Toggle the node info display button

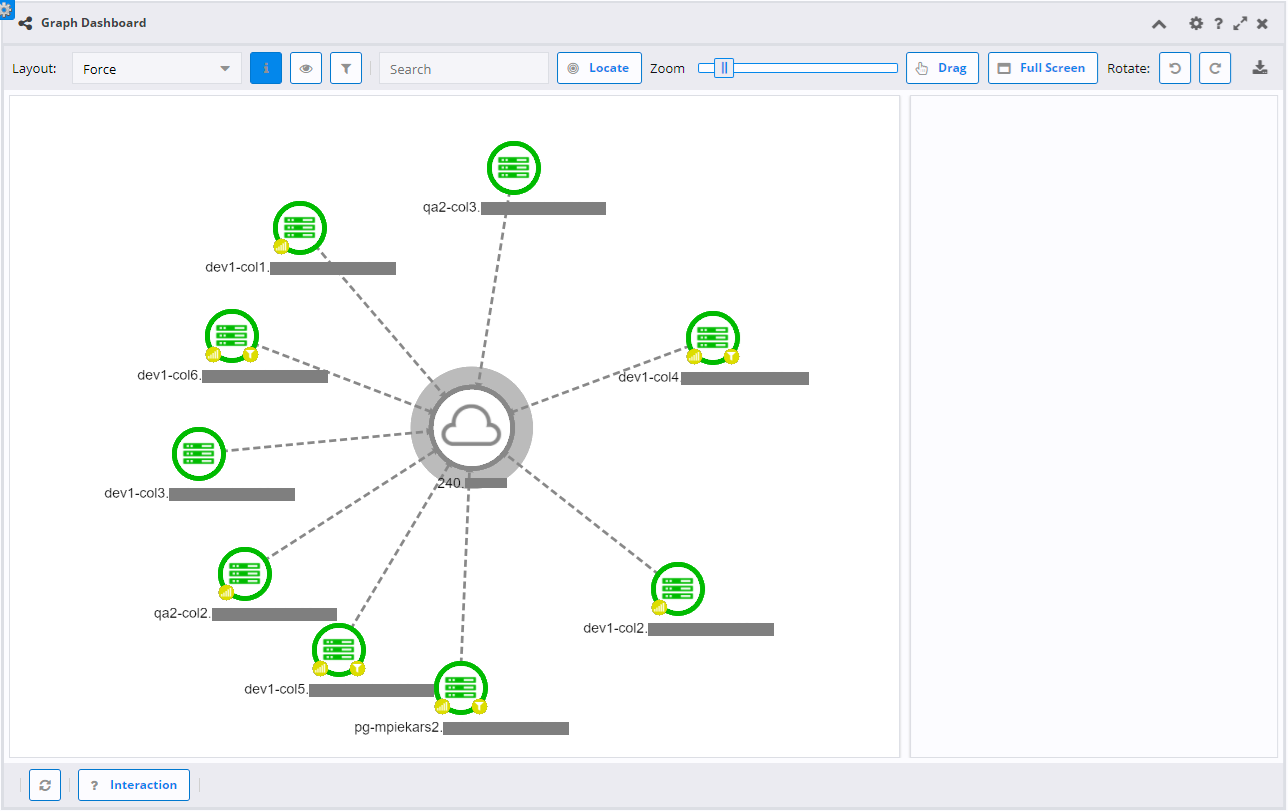[x=265, y=68]
